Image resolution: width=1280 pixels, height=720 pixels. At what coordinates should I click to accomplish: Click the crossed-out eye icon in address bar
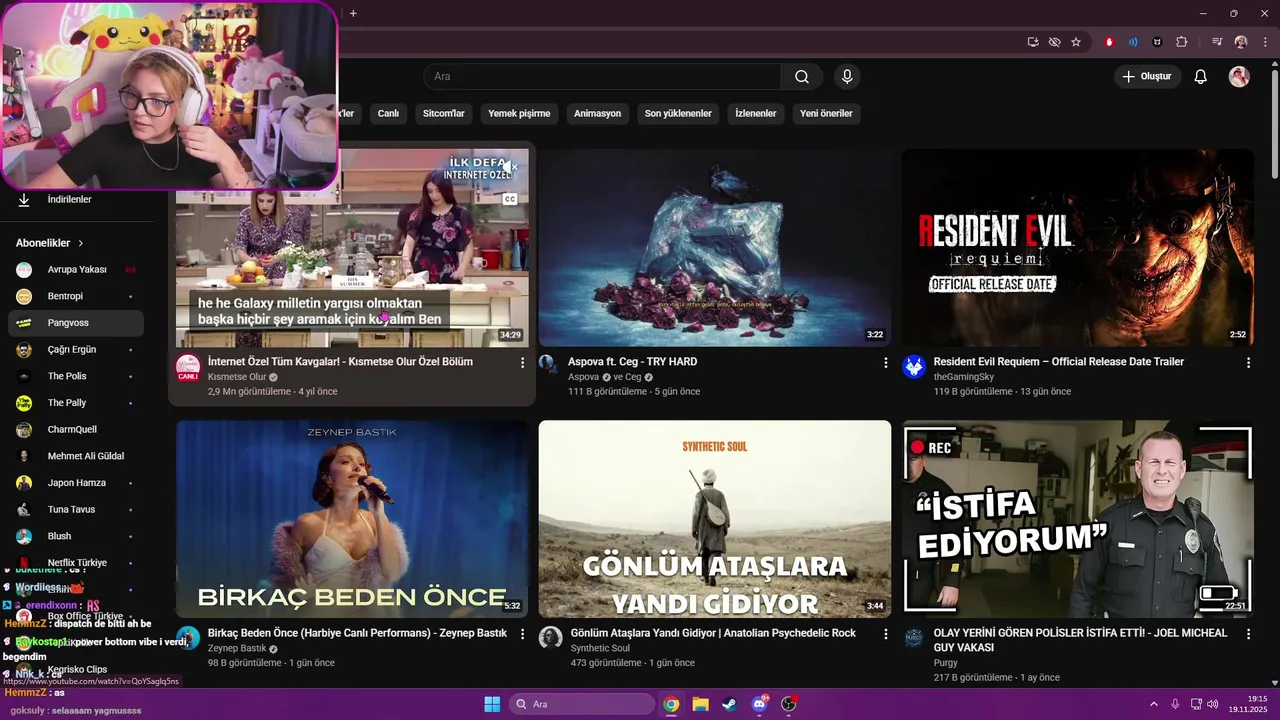click(1054, 42)
